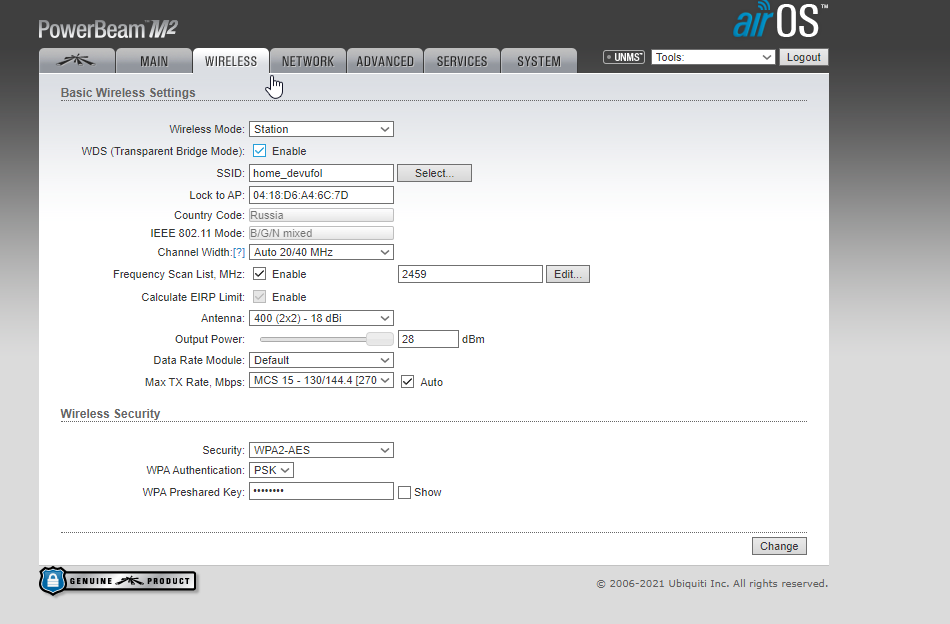
Task: Uncheck Auto for Max TX Rate
Action: tap(407, 382)
